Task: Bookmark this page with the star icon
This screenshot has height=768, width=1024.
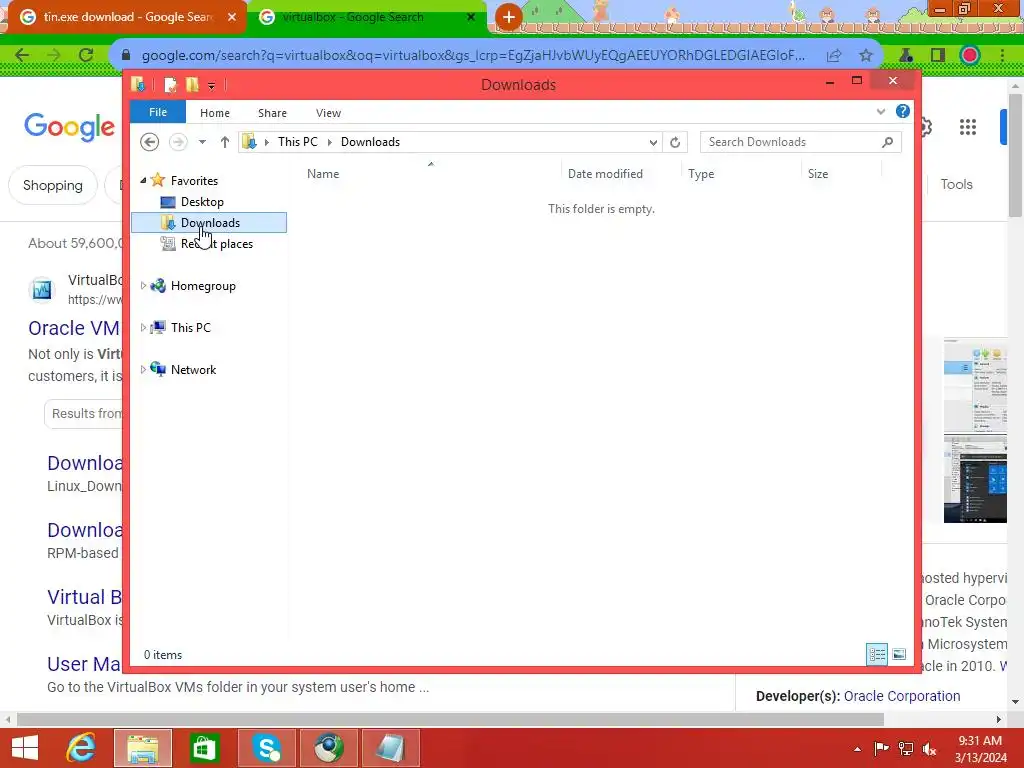Action: tap(866, 56)
